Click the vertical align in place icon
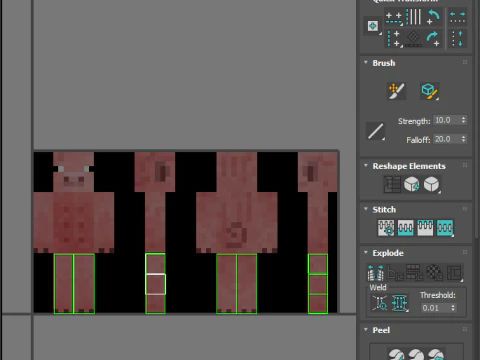 click(x=414, y=17)
